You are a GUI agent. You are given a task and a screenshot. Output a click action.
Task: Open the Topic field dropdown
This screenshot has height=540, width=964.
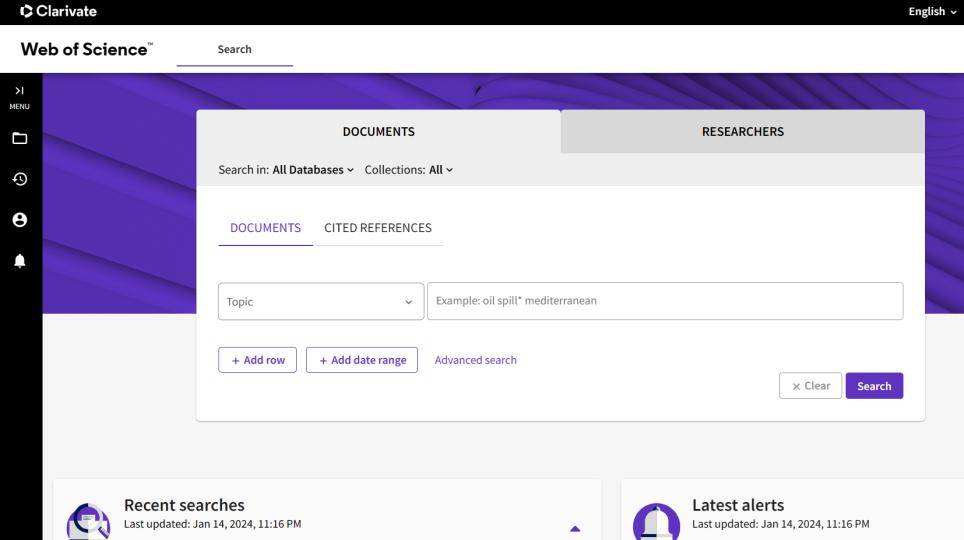coord(321,301)
